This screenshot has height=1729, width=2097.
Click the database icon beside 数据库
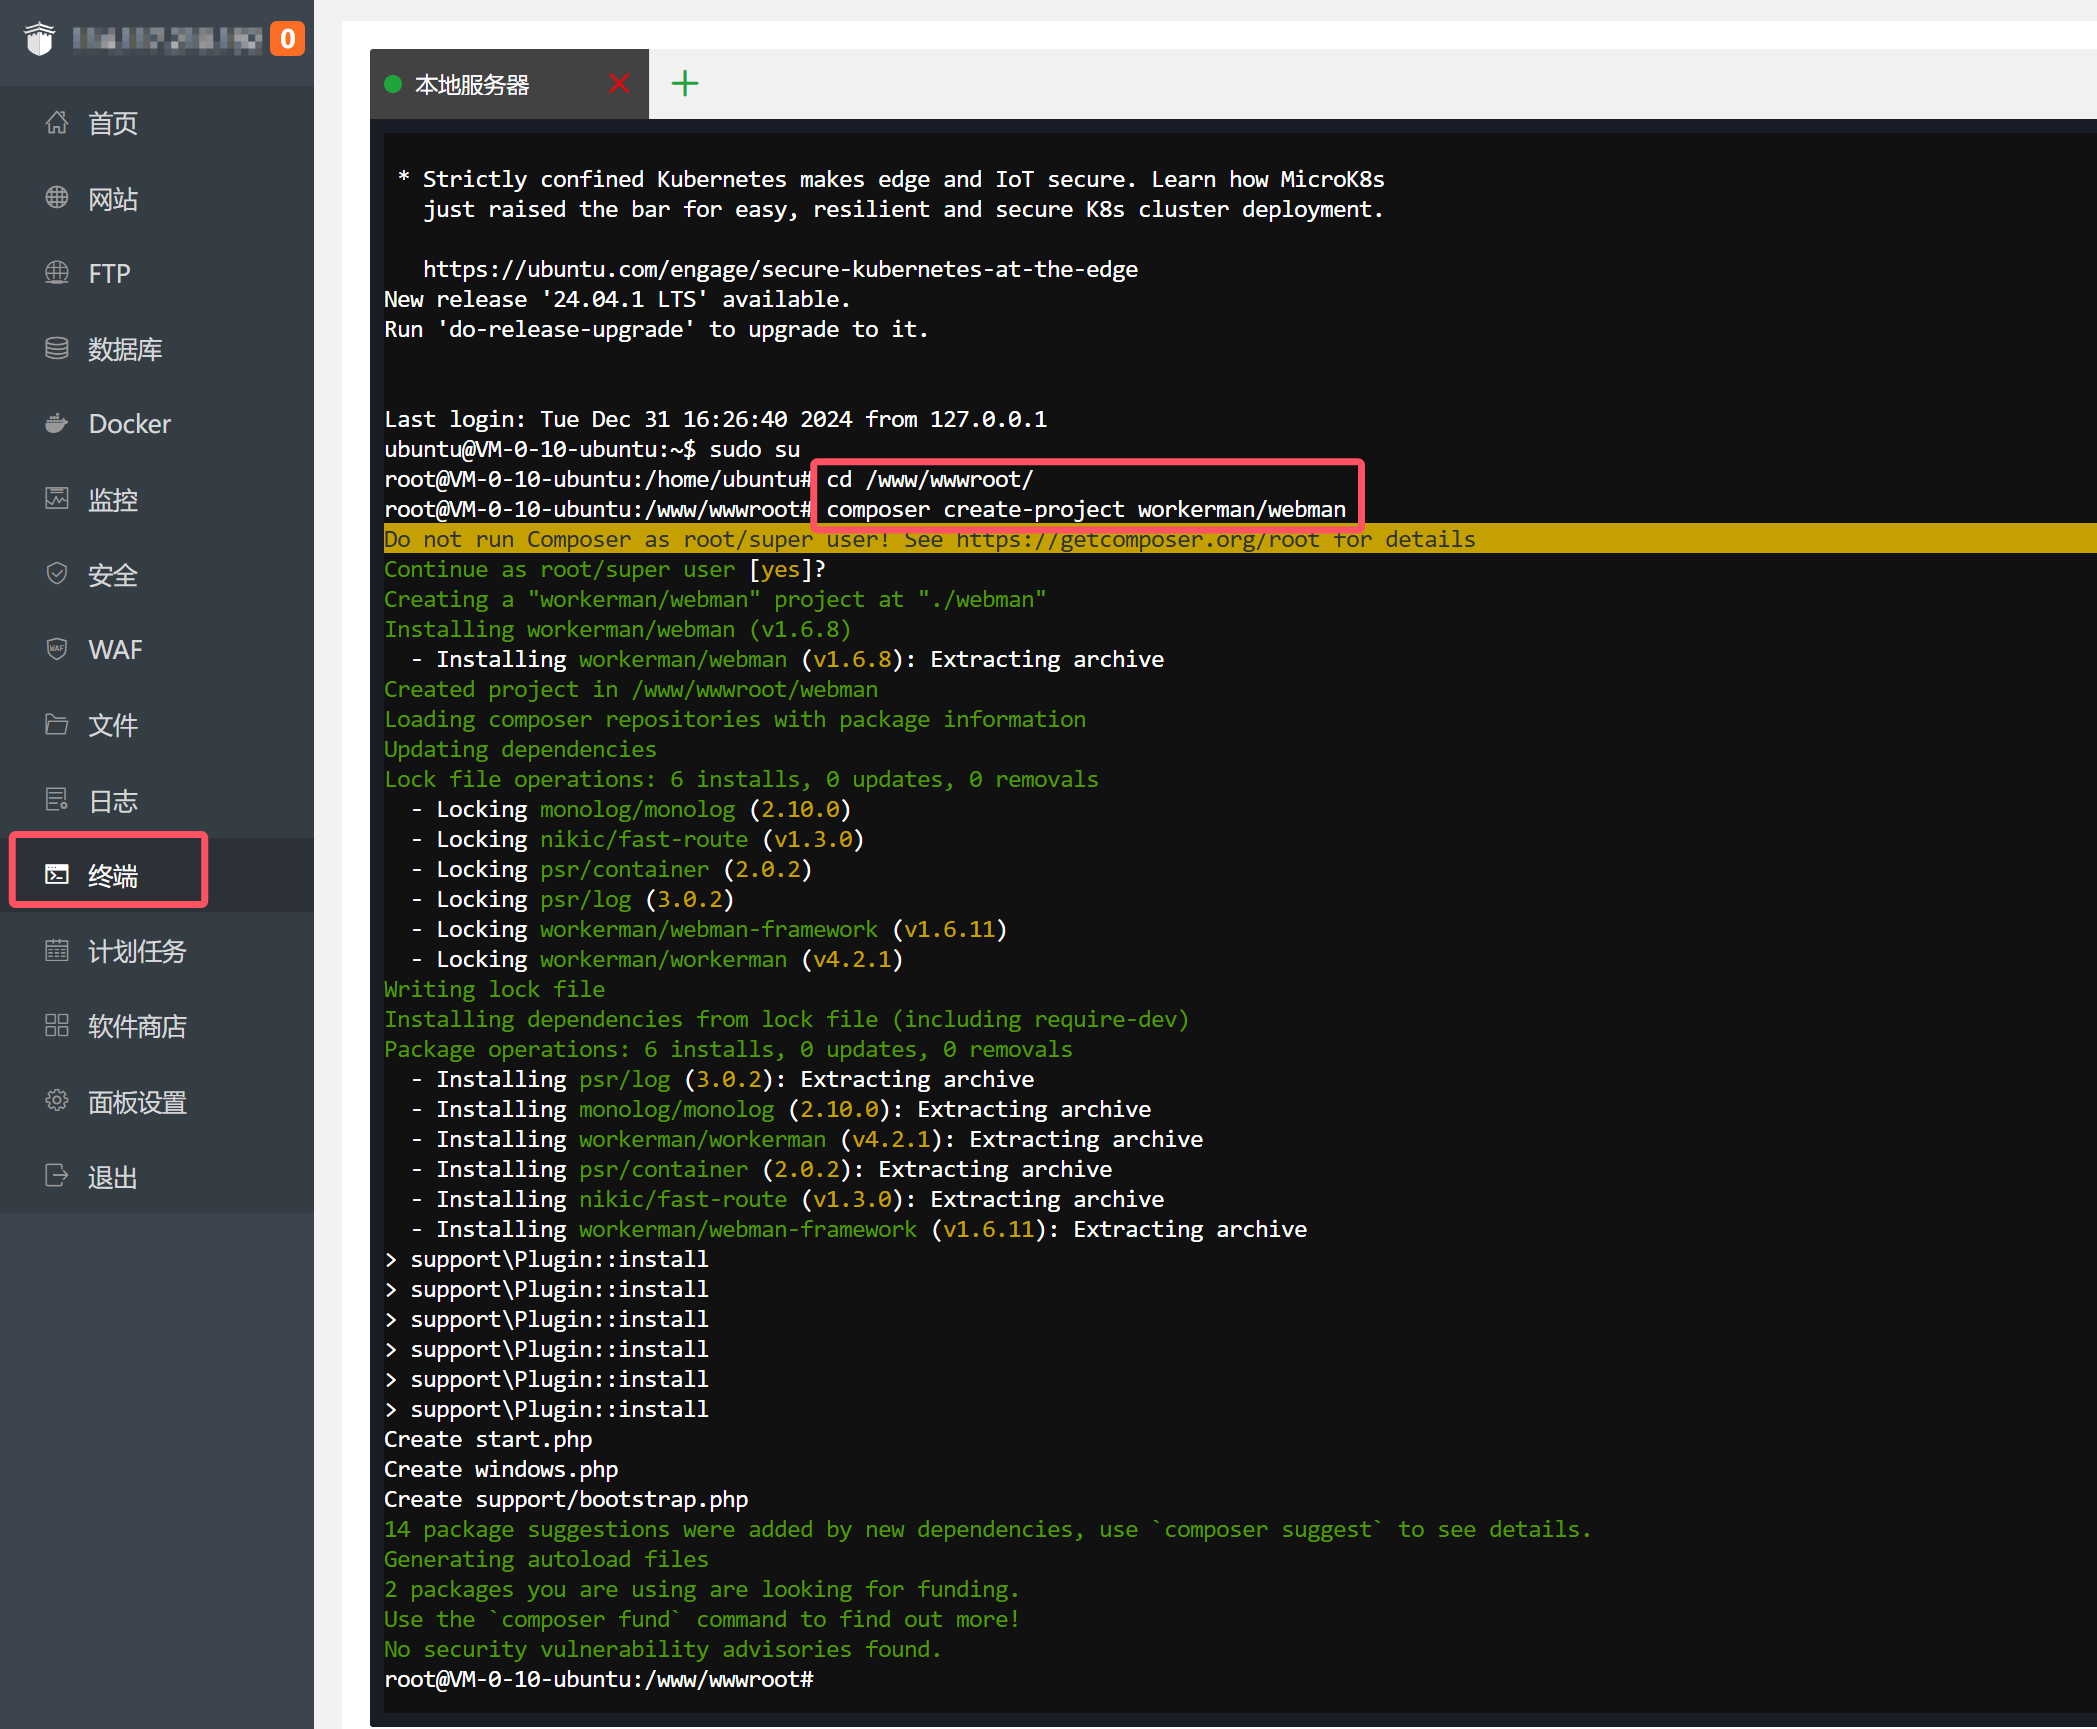[x=57, y=348]
